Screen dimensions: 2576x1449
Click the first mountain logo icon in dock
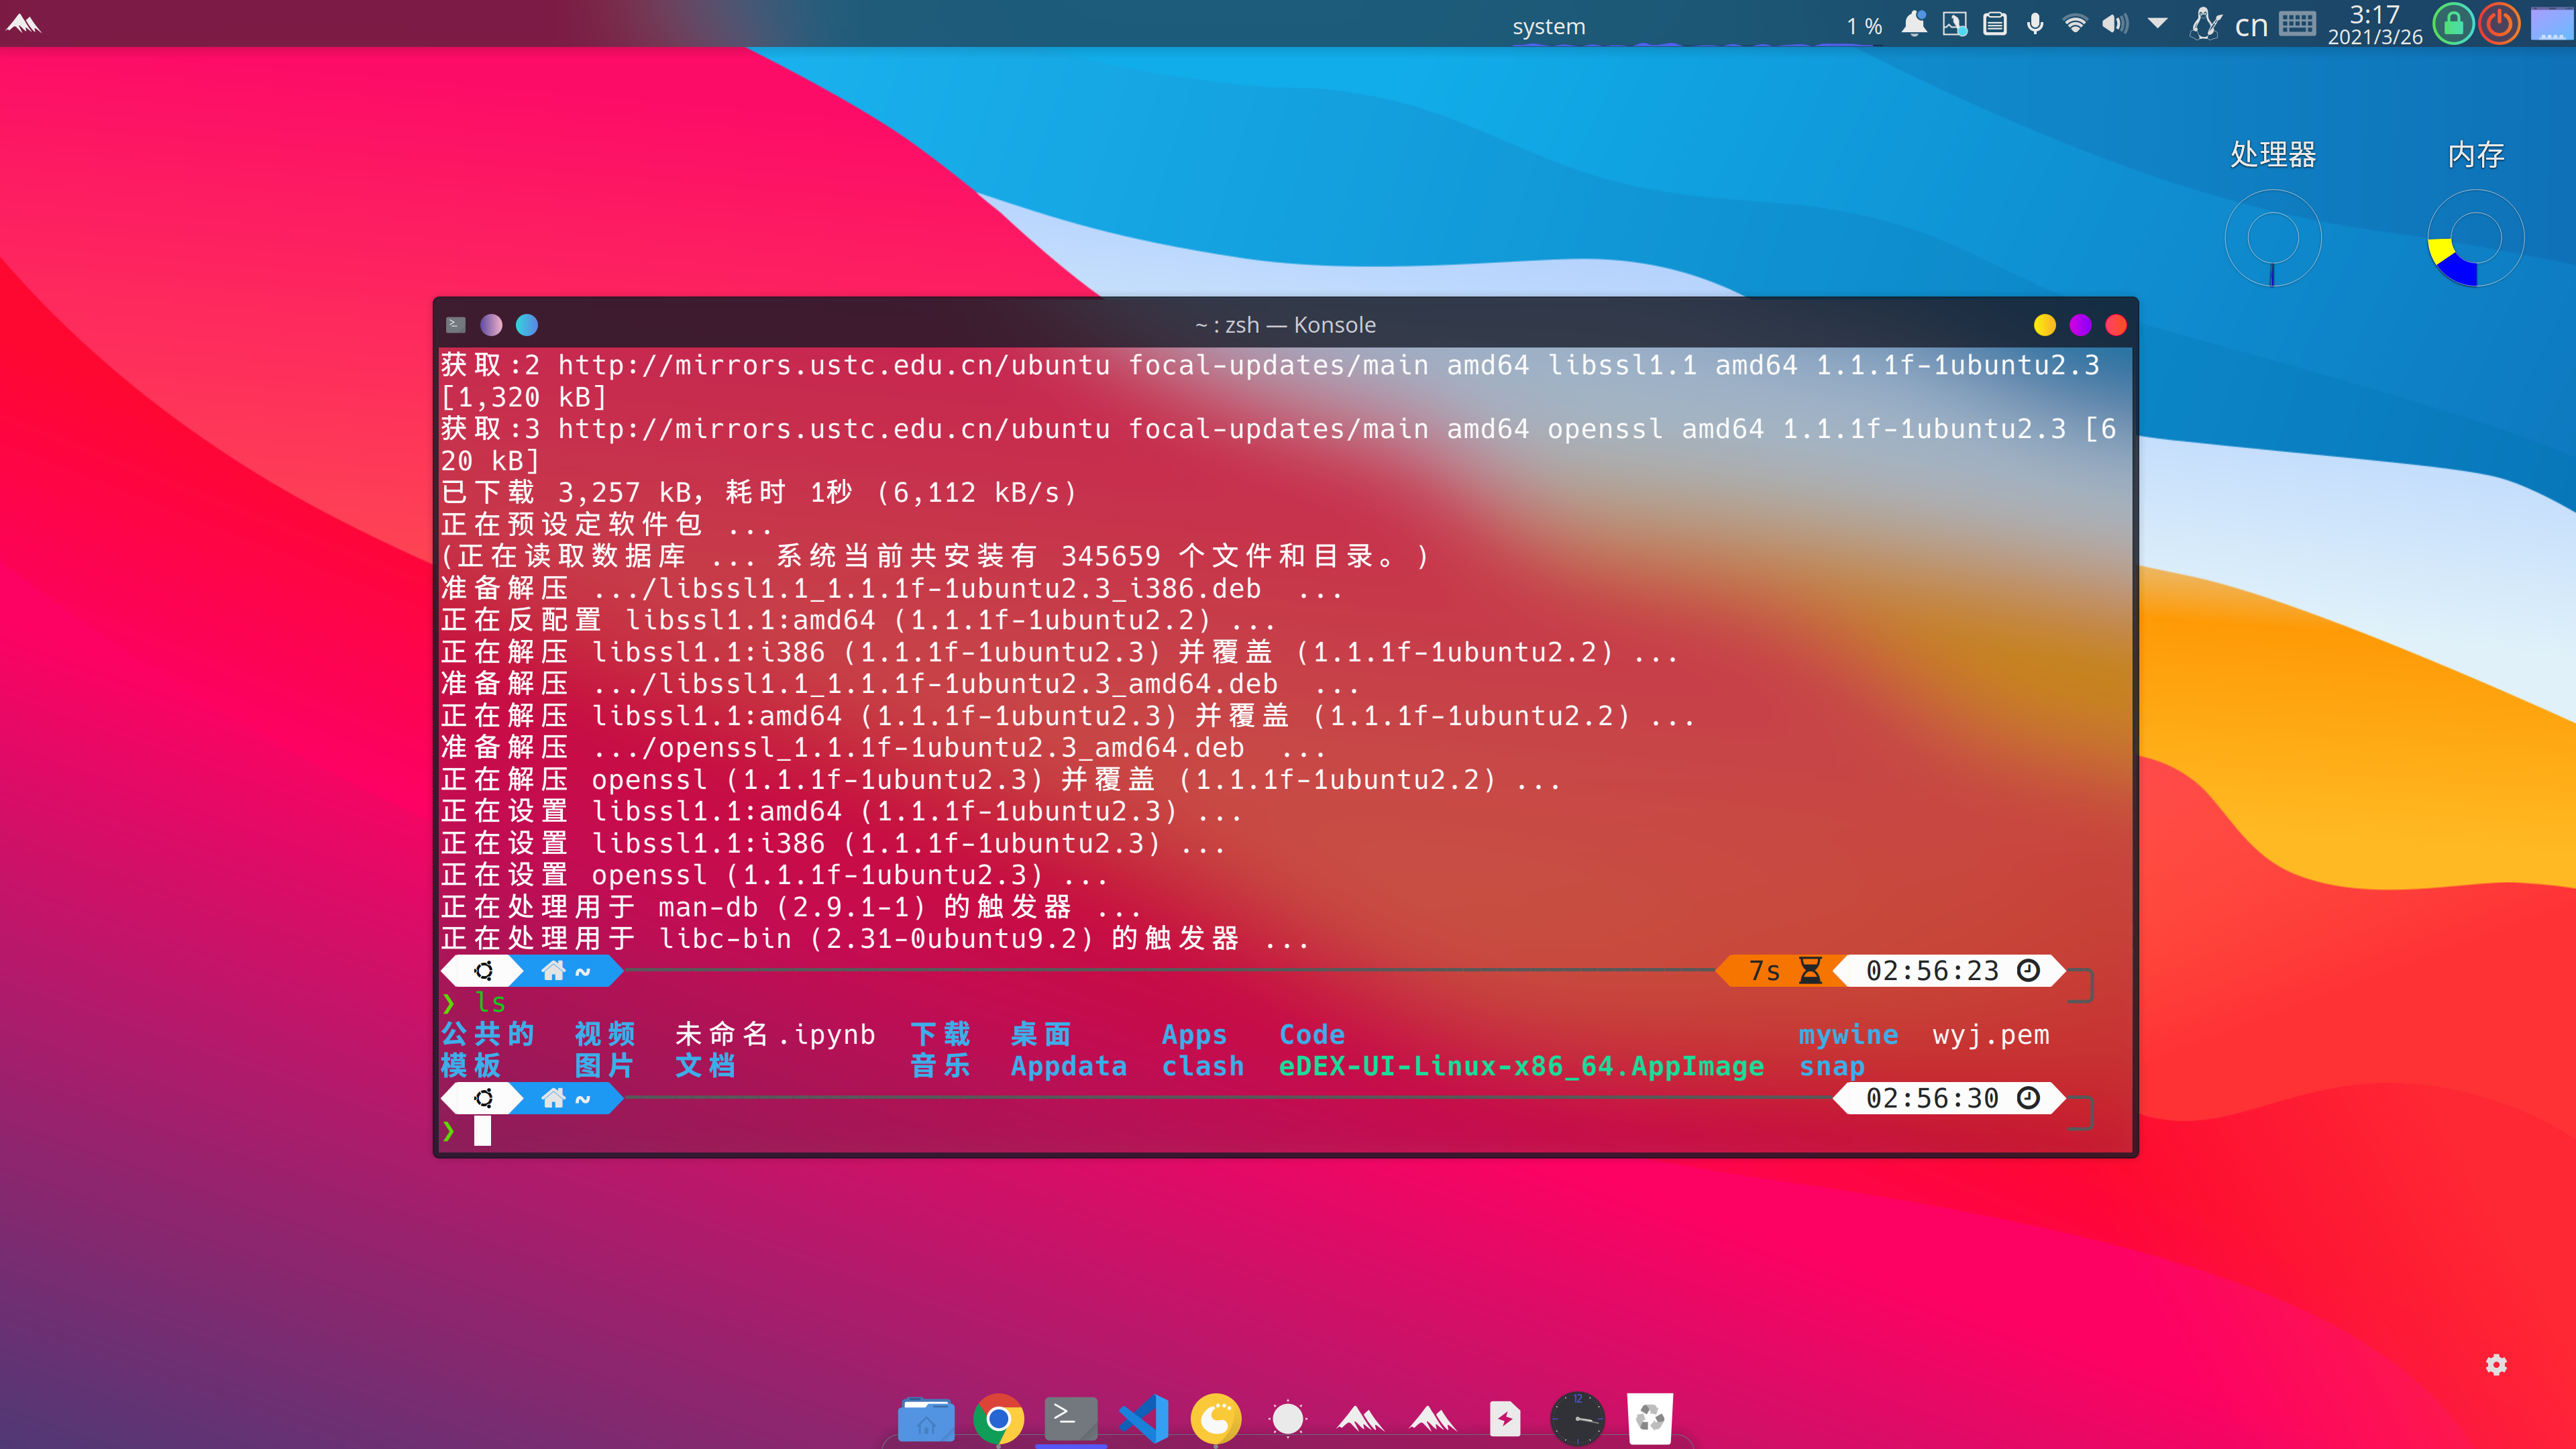(1360, 1418)
